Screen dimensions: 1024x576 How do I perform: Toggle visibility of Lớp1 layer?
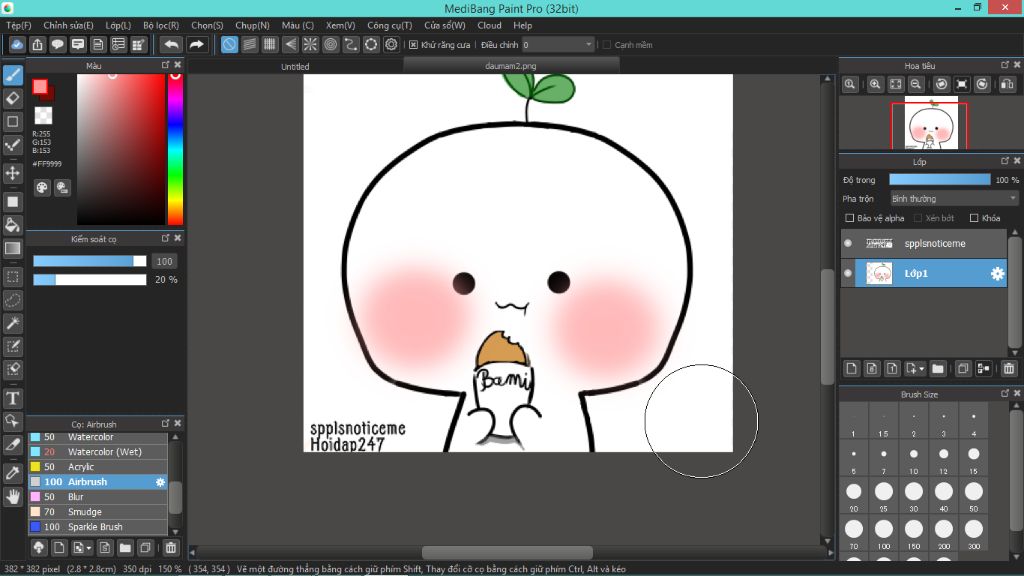848,274
